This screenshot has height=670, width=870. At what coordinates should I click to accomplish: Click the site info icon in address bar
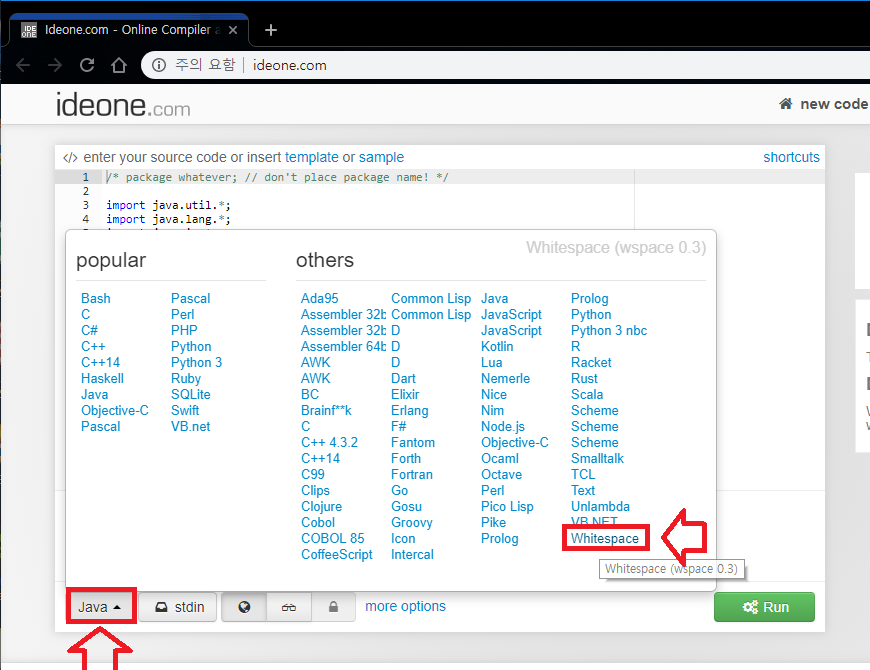click(x=159, y=65)
